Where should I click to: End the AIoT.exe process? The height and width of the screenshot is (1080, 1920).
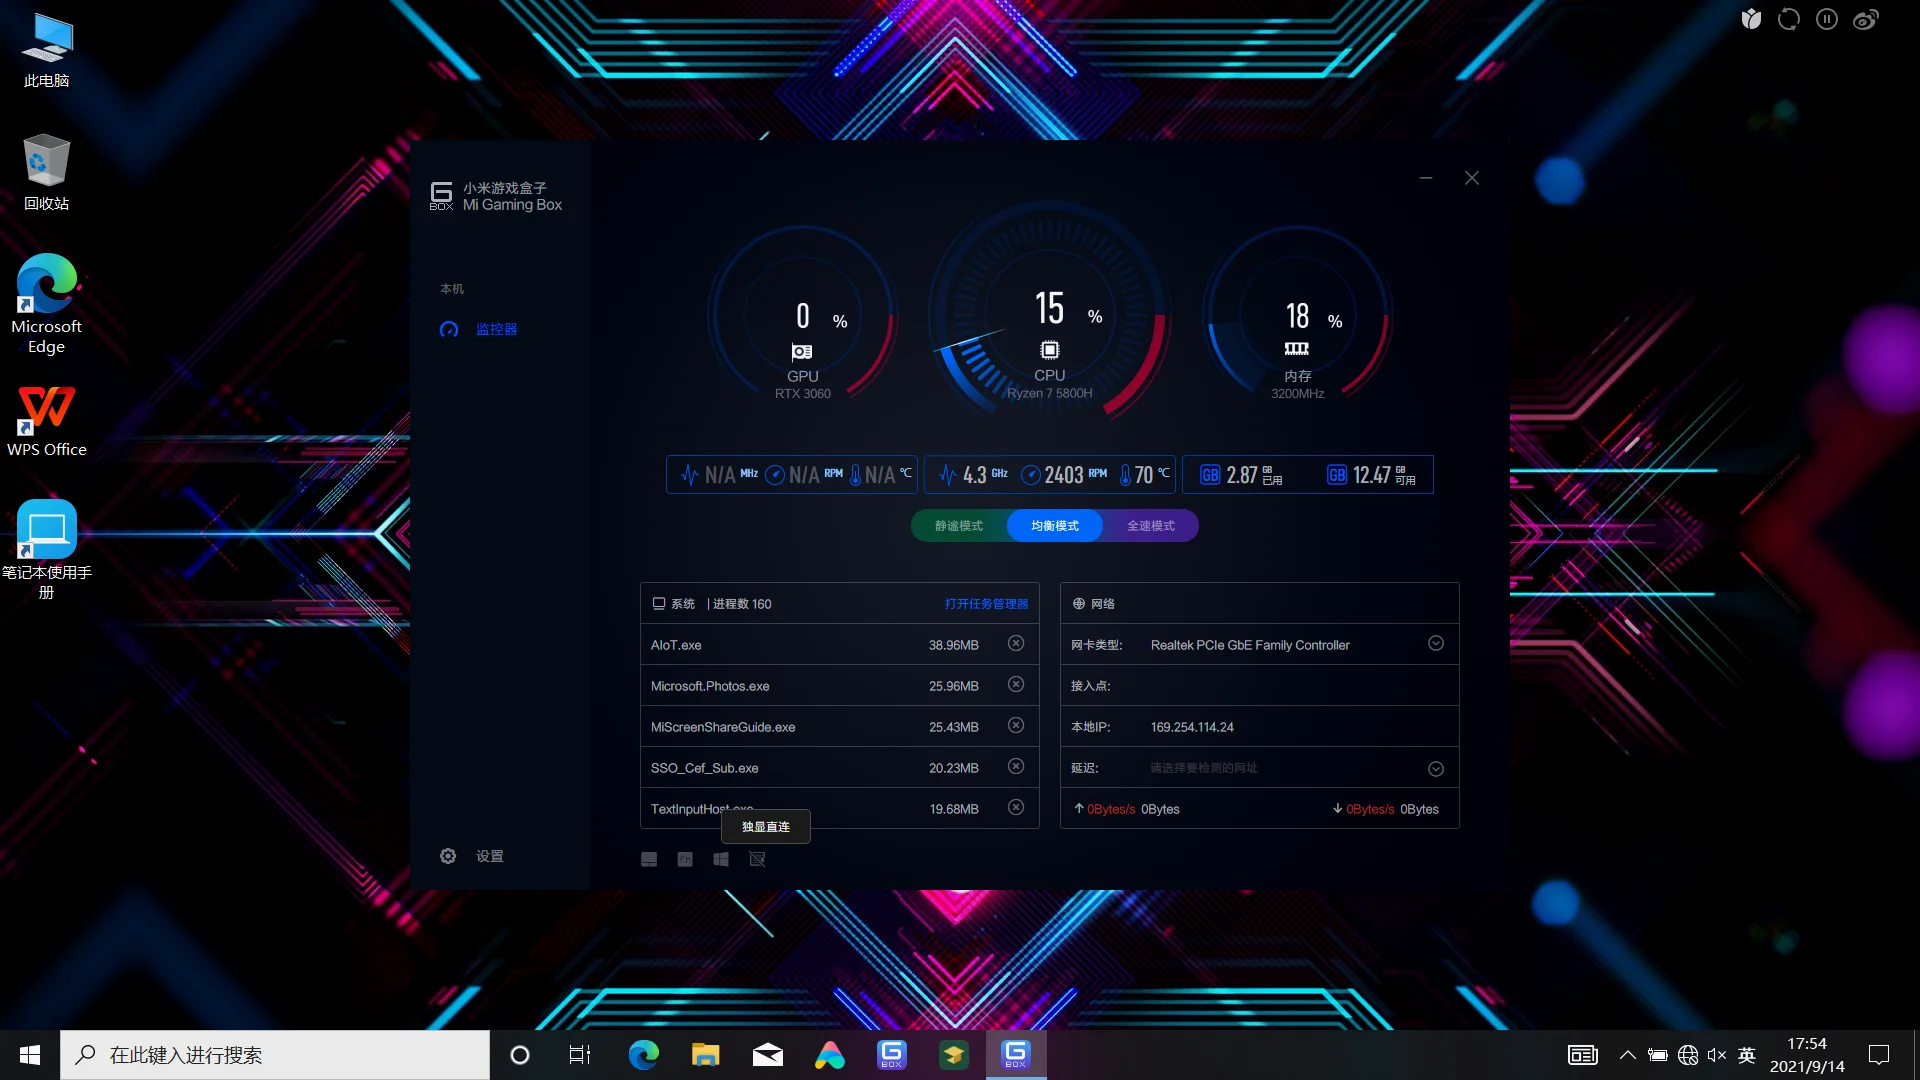point(1016,644)
